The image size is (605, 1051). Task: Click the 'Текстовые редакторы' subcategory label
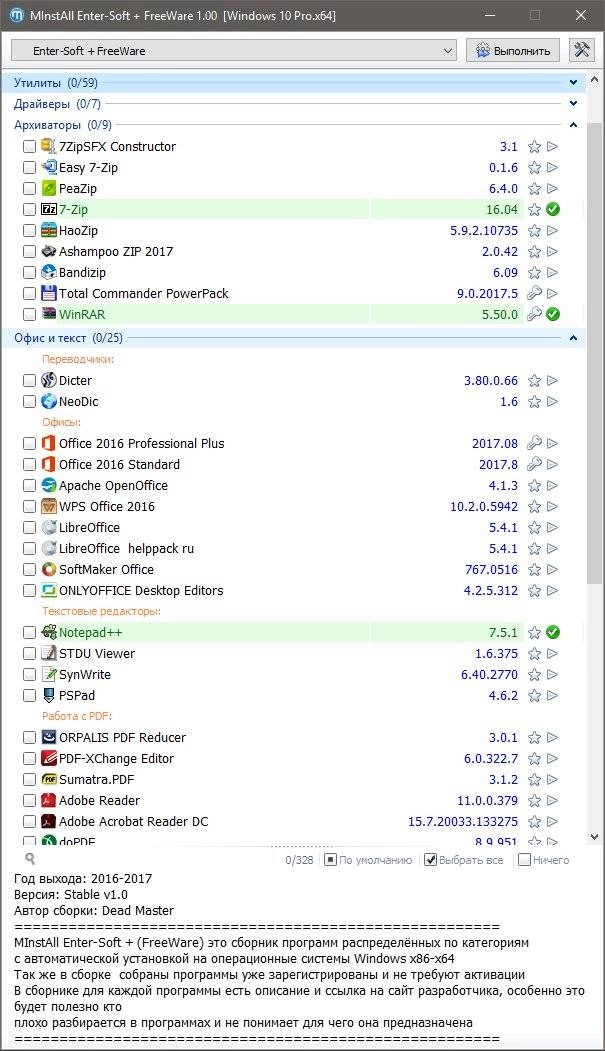click(x=101, y=611)
